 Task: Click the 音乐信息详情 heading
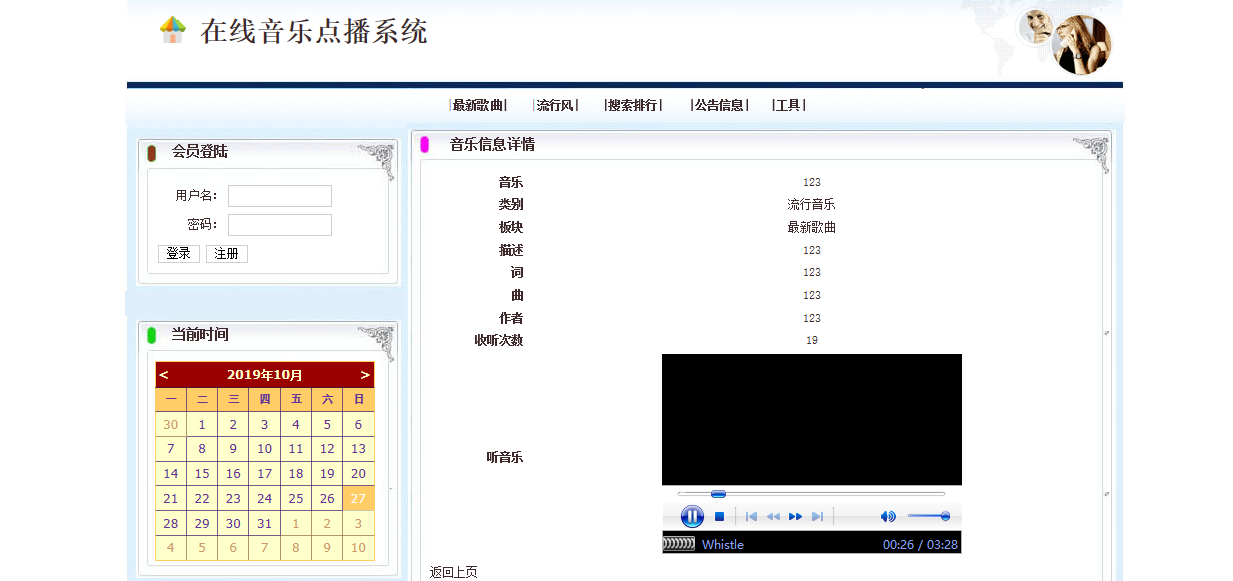click(492, 145)
